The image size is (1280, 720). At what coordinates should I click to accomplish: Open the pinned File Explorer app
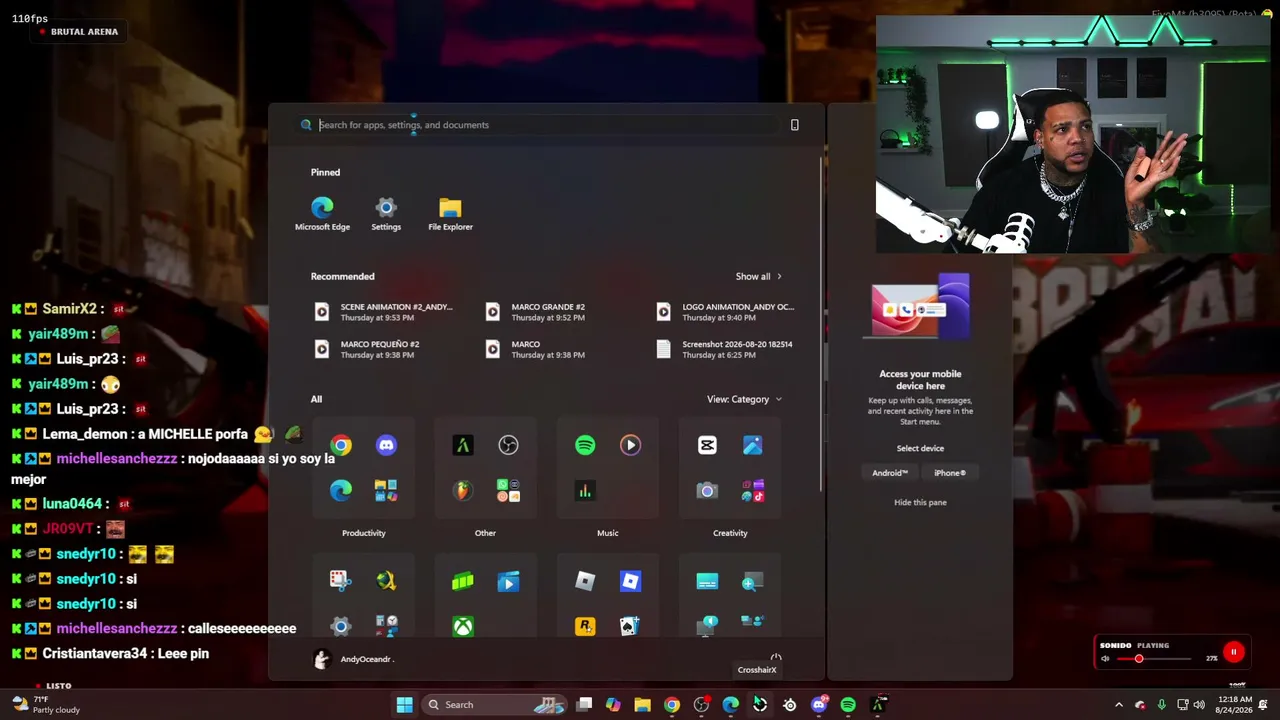click(x=450, y=214)
